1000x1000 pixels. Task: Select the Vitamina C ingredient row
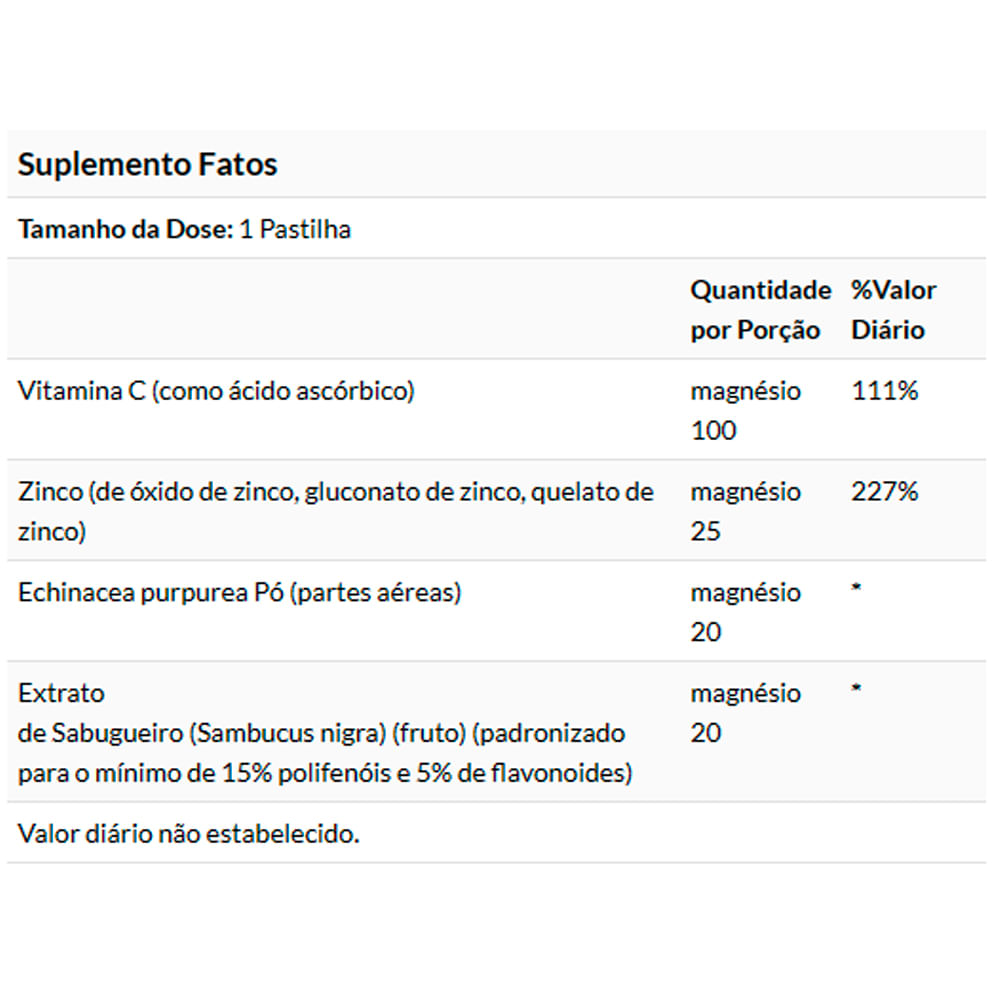[x=216, y=391]
